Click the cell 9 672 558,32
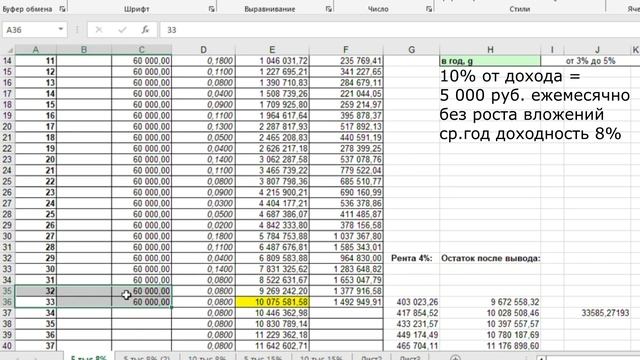 (490, 302)
